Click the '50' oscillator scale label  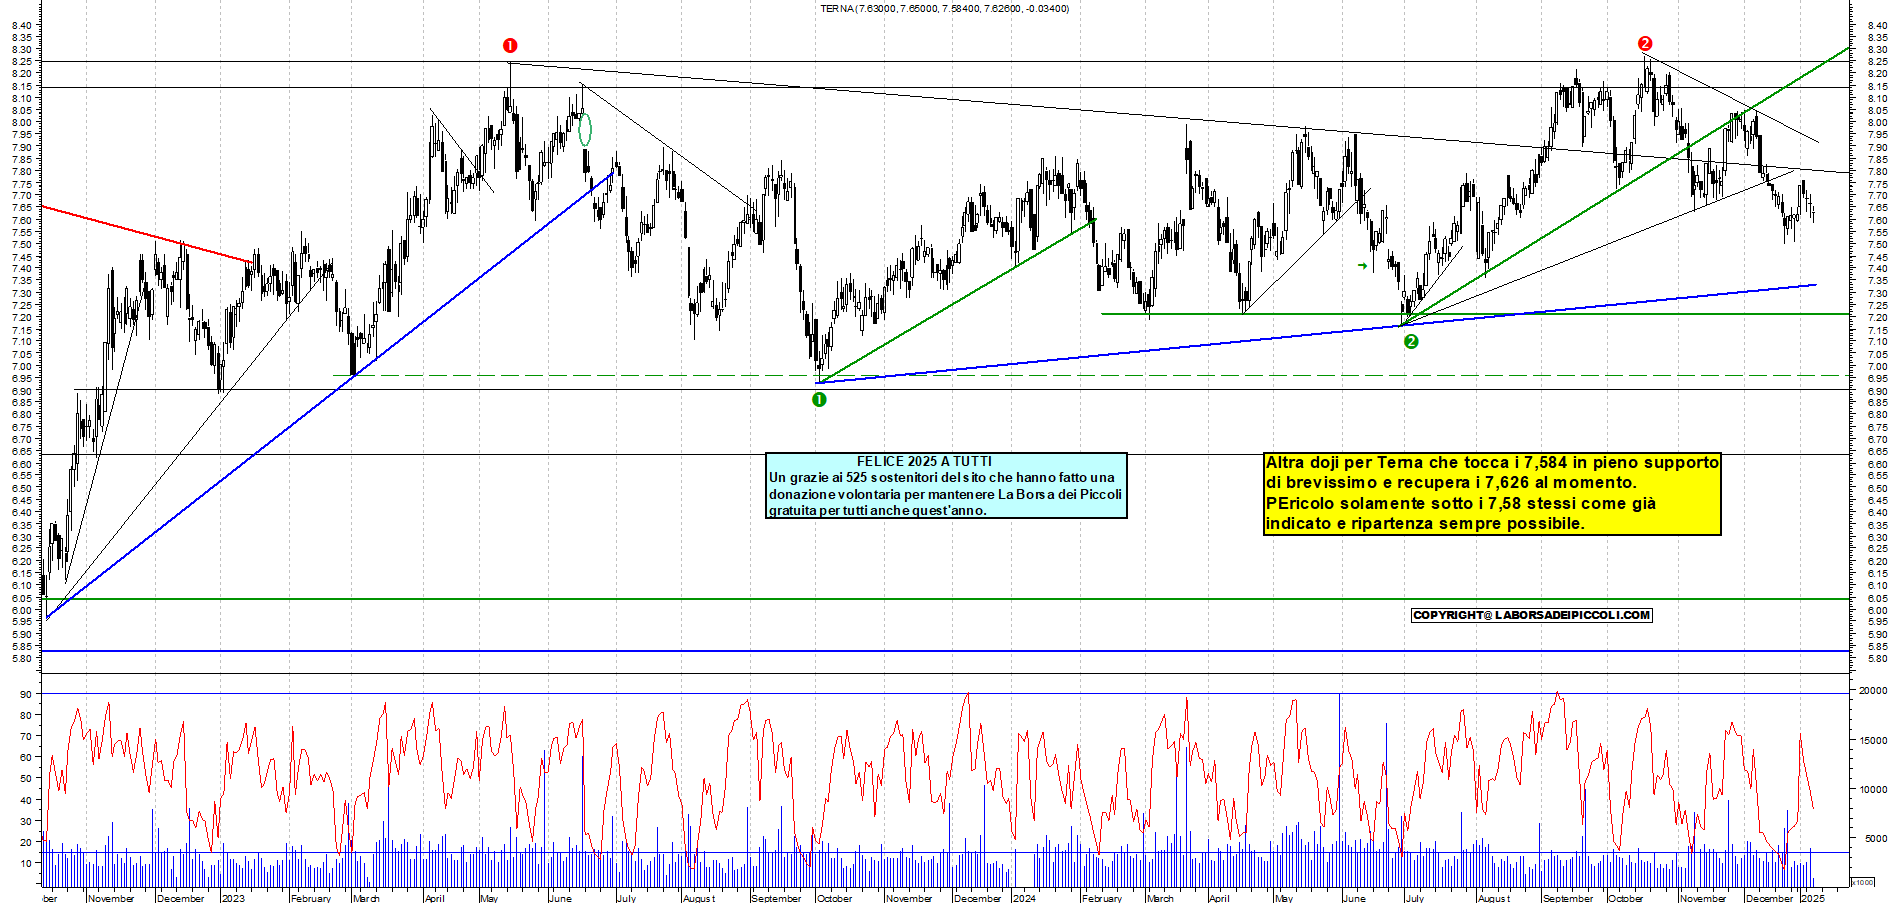click(25, 778)
